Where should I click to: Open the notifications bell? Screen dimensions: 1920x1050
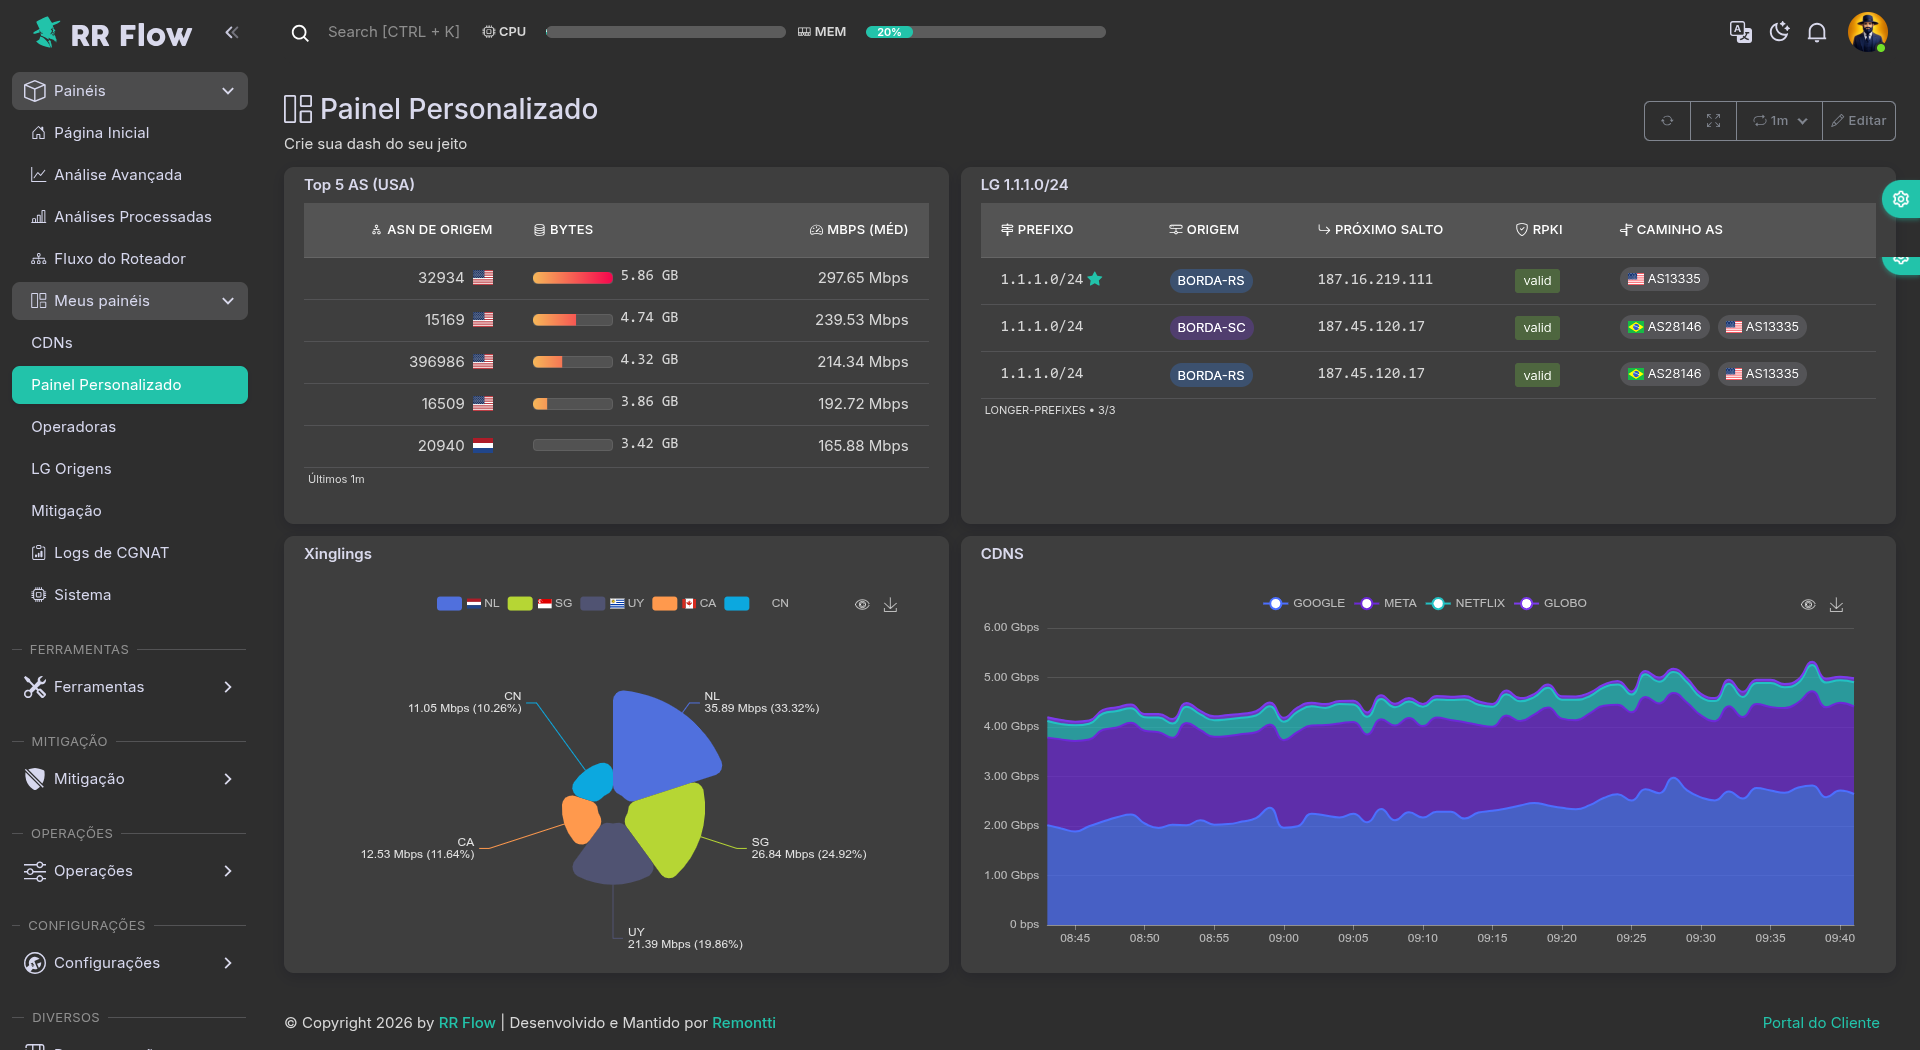coord(1817,32)
